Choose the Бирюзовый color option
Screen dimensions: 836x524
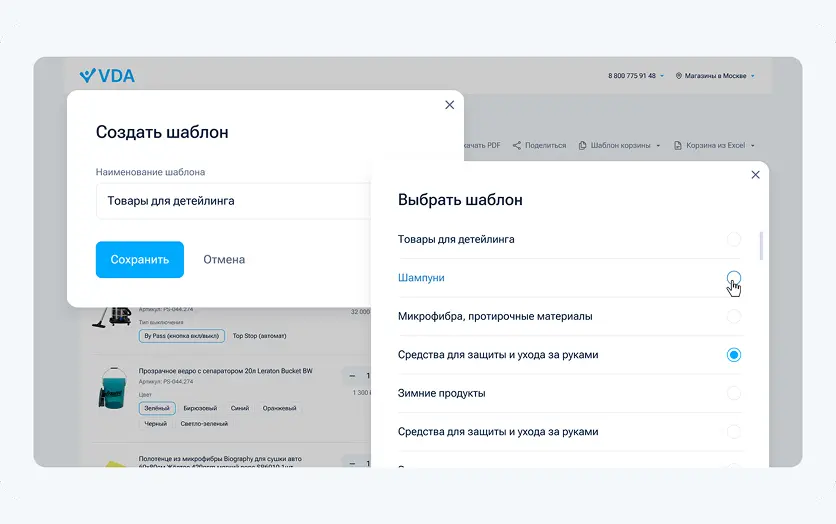tap(200, 408)
